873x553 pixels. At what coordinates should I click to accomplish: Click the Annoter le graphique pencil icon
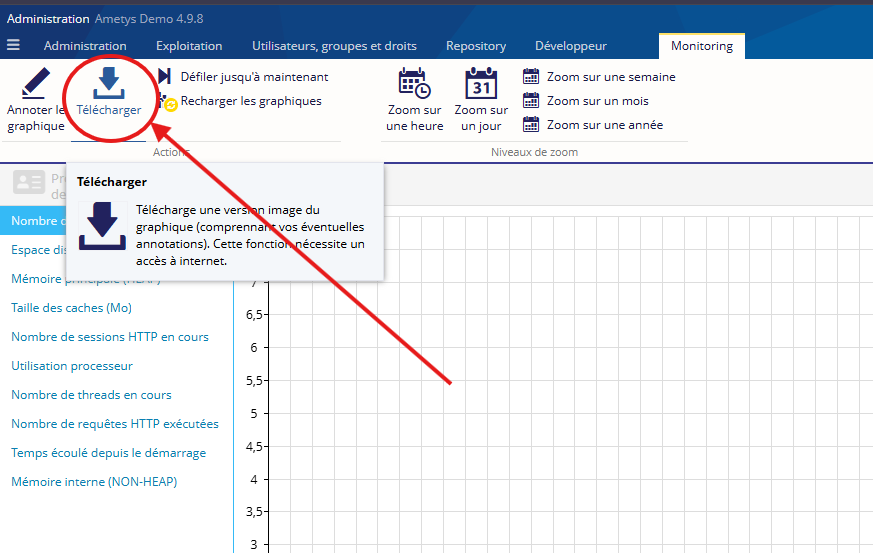coord(36,83)
